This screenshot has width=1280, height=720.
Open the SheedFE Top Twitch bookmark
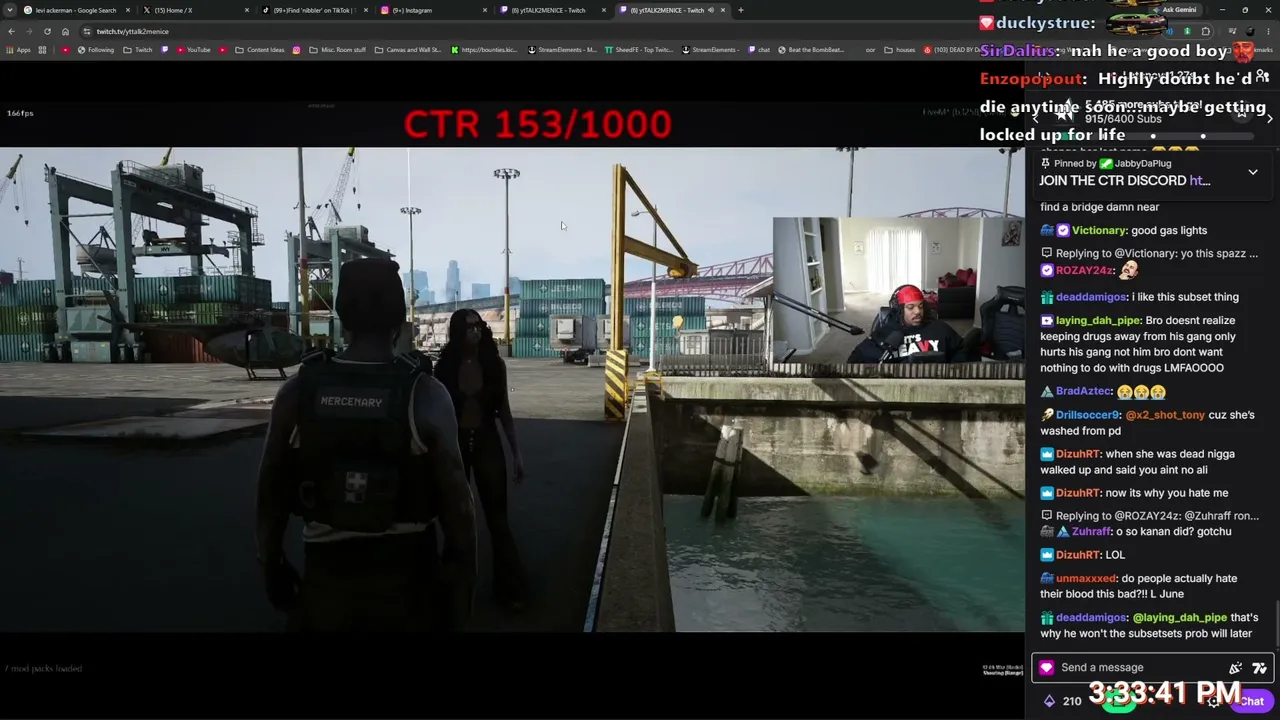click(x=639, y=50)
